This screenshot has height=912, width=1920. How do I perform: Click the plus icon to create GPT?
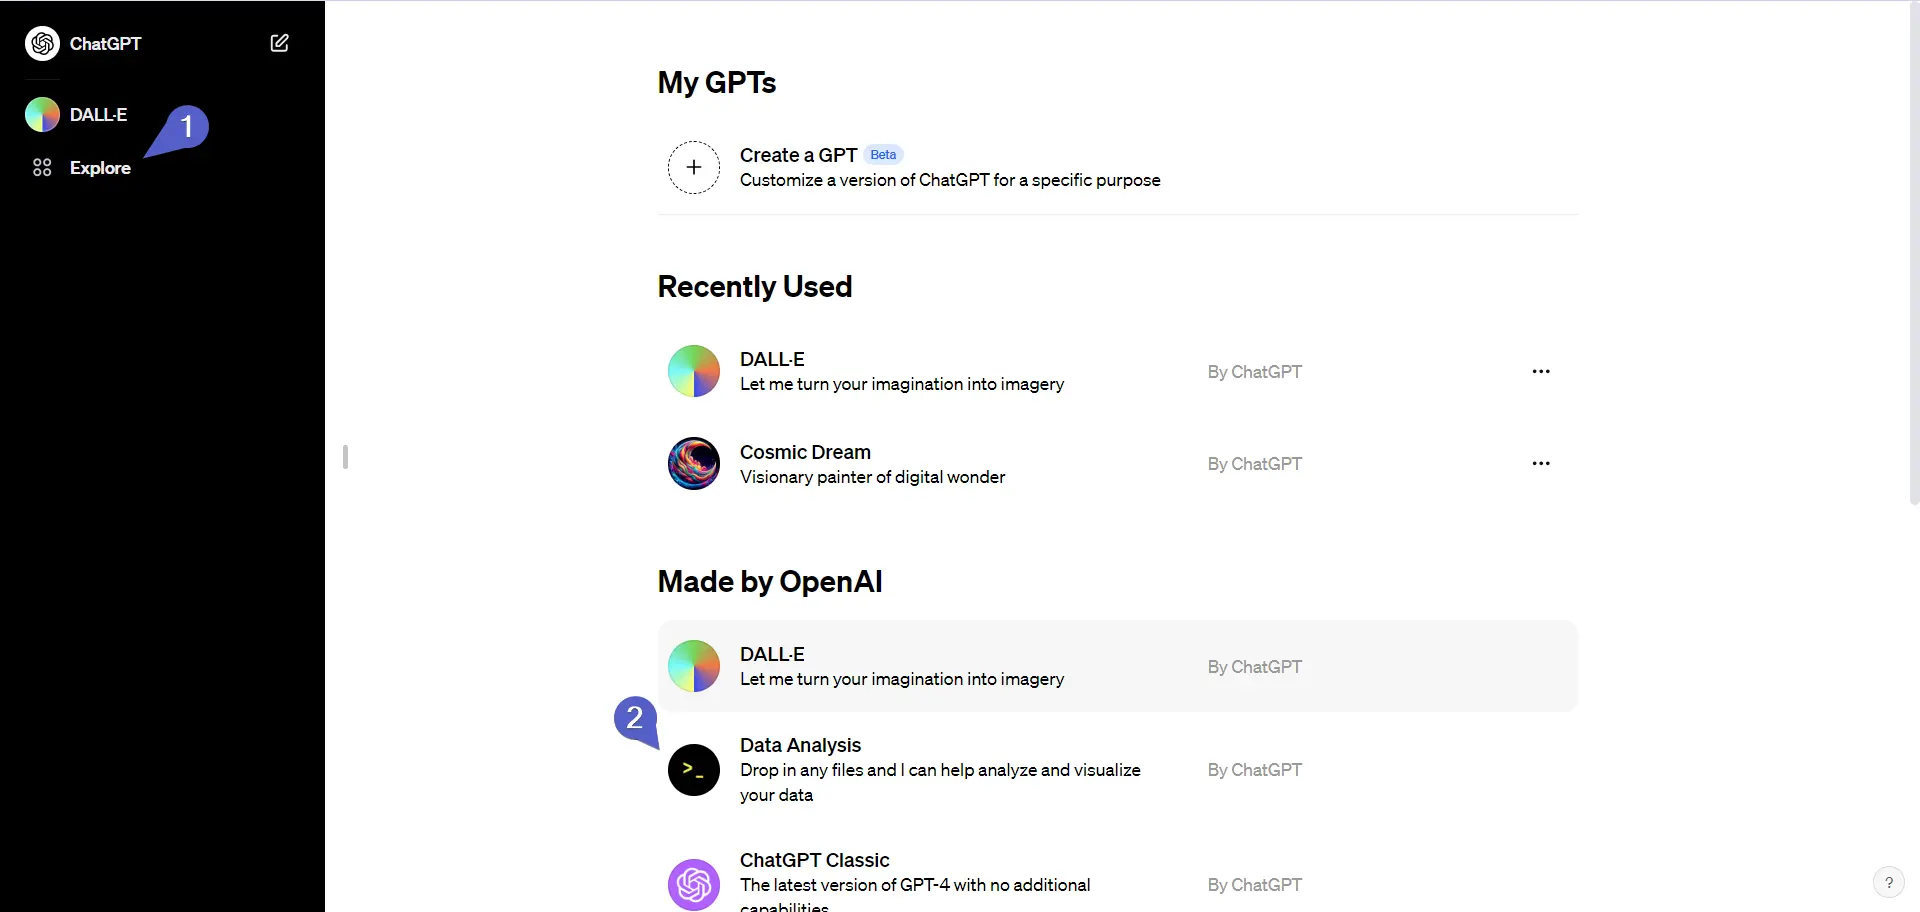694,167
